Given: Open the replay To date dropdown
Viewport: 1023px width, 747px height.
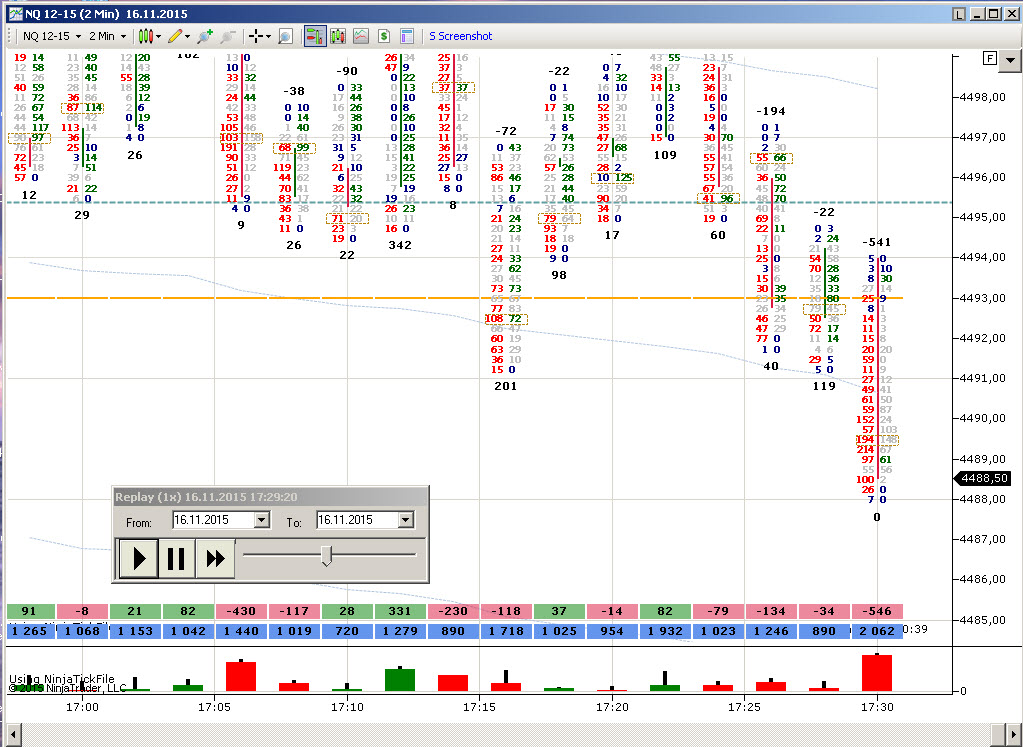Looking at the screenshot, I should (406, 520).
